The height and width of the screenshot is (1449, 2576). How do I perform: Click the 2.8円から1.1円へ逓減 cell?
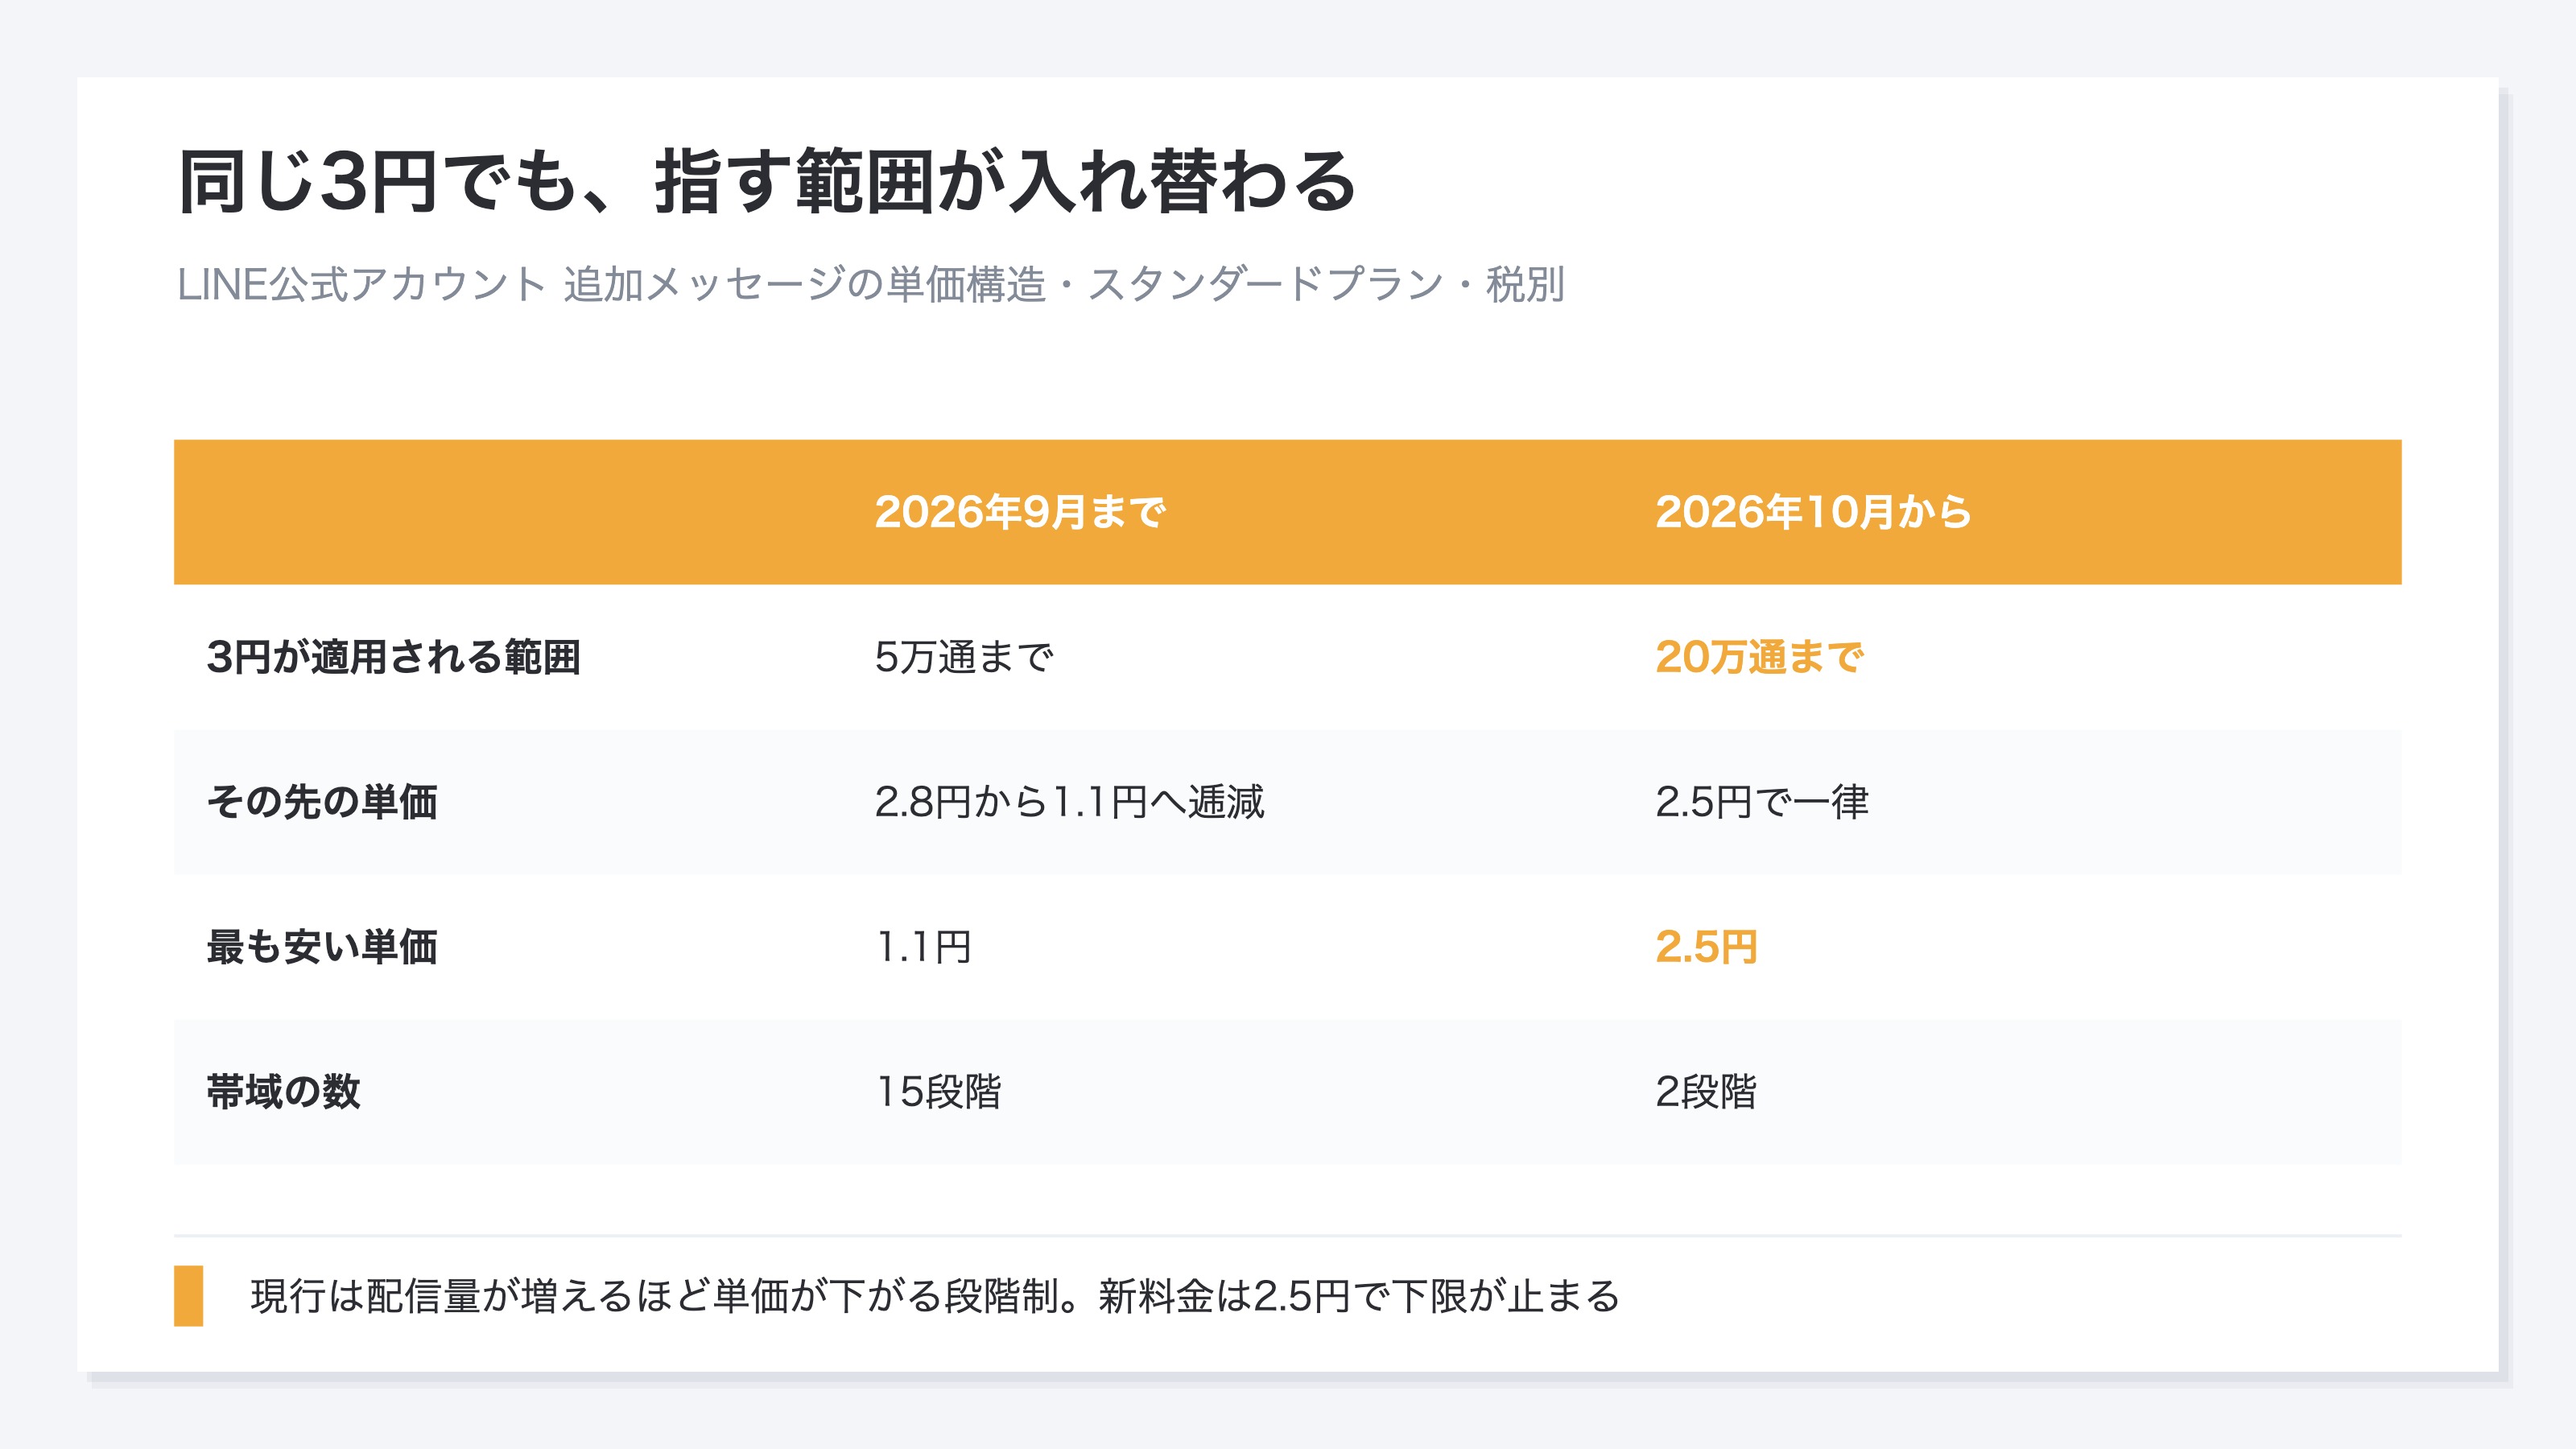point(1069,802)
